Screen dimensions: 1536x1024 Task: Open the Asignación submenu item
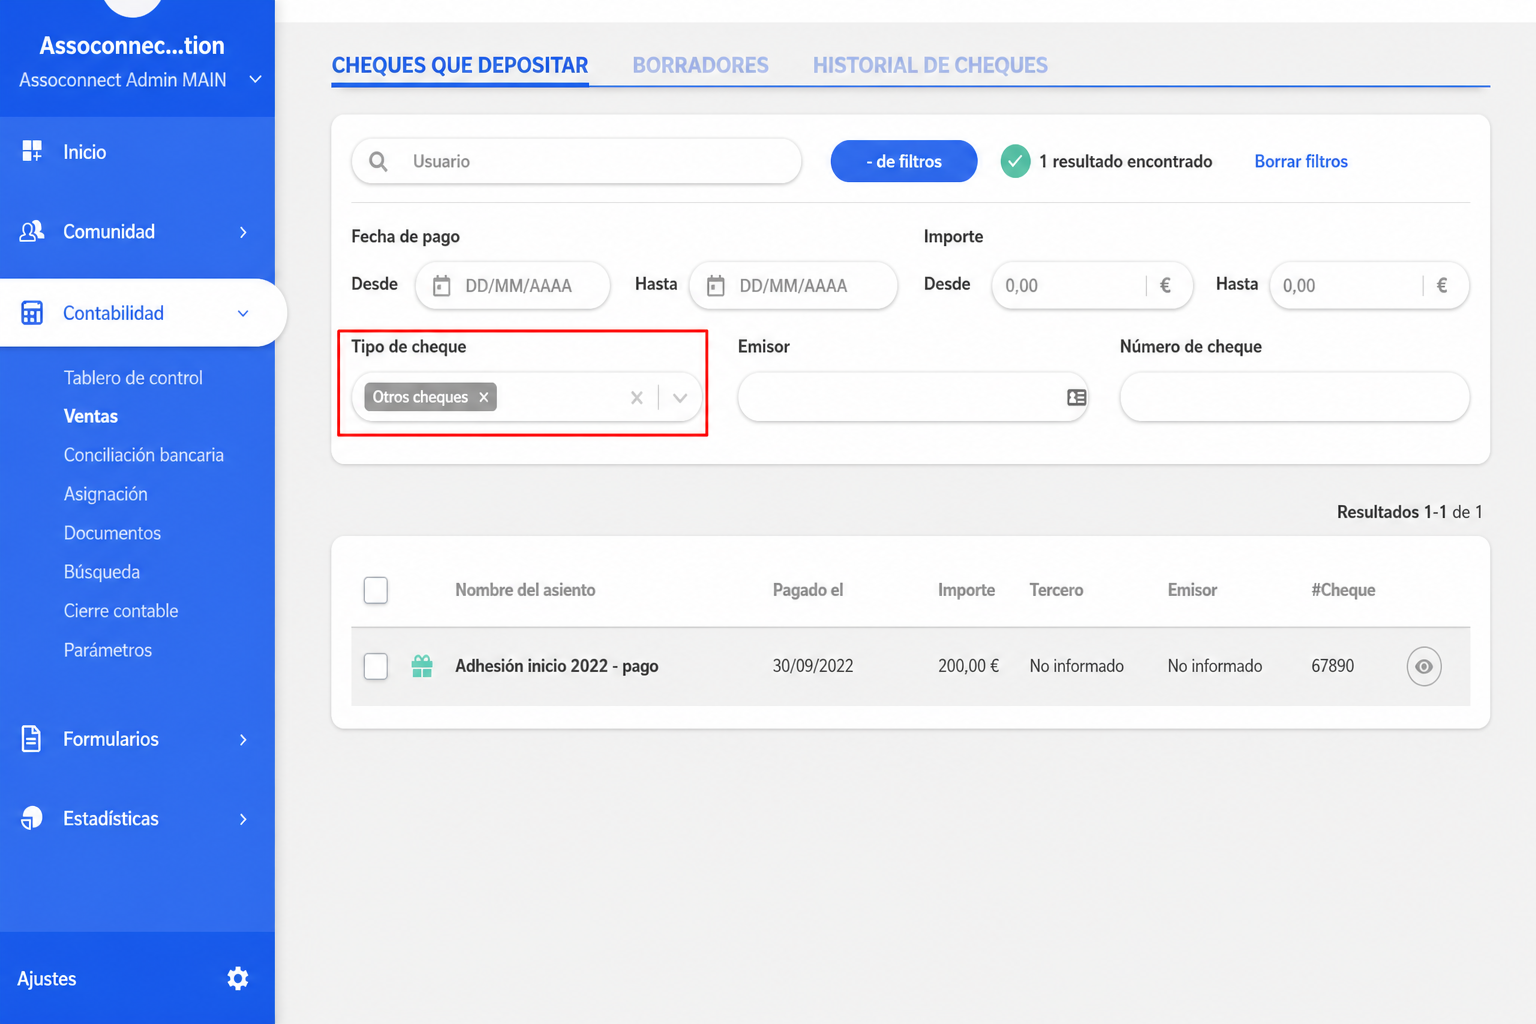coord(106,494)
